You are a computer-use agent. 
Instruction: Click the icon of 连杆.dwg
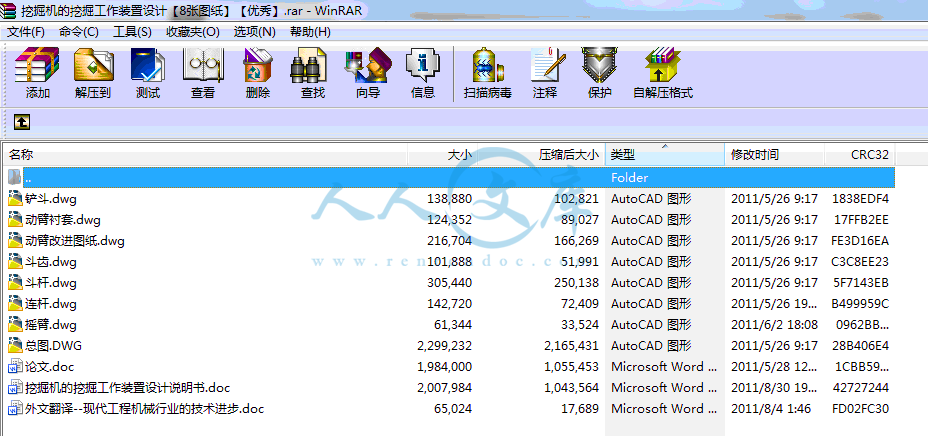(15, 304)
